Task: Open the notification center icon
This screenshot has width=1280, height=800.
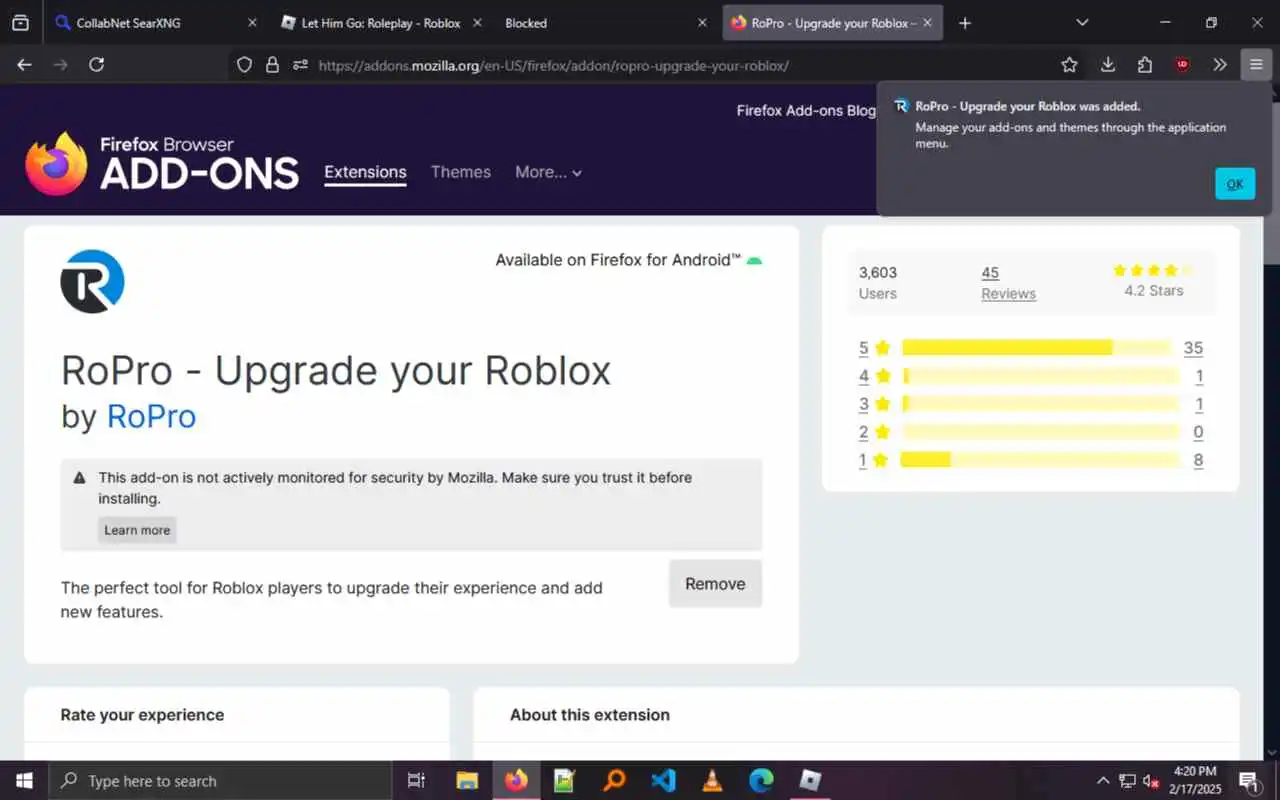Action: click(x=1248, y=781)
